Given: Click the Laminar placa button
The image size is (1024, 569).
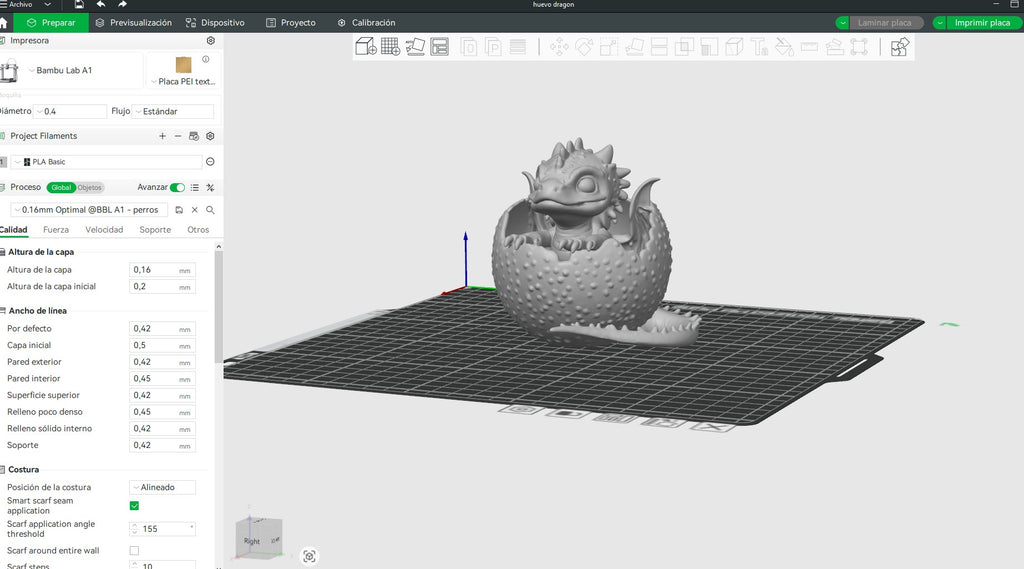Looking at the screenshot, I should click(886, 23).
